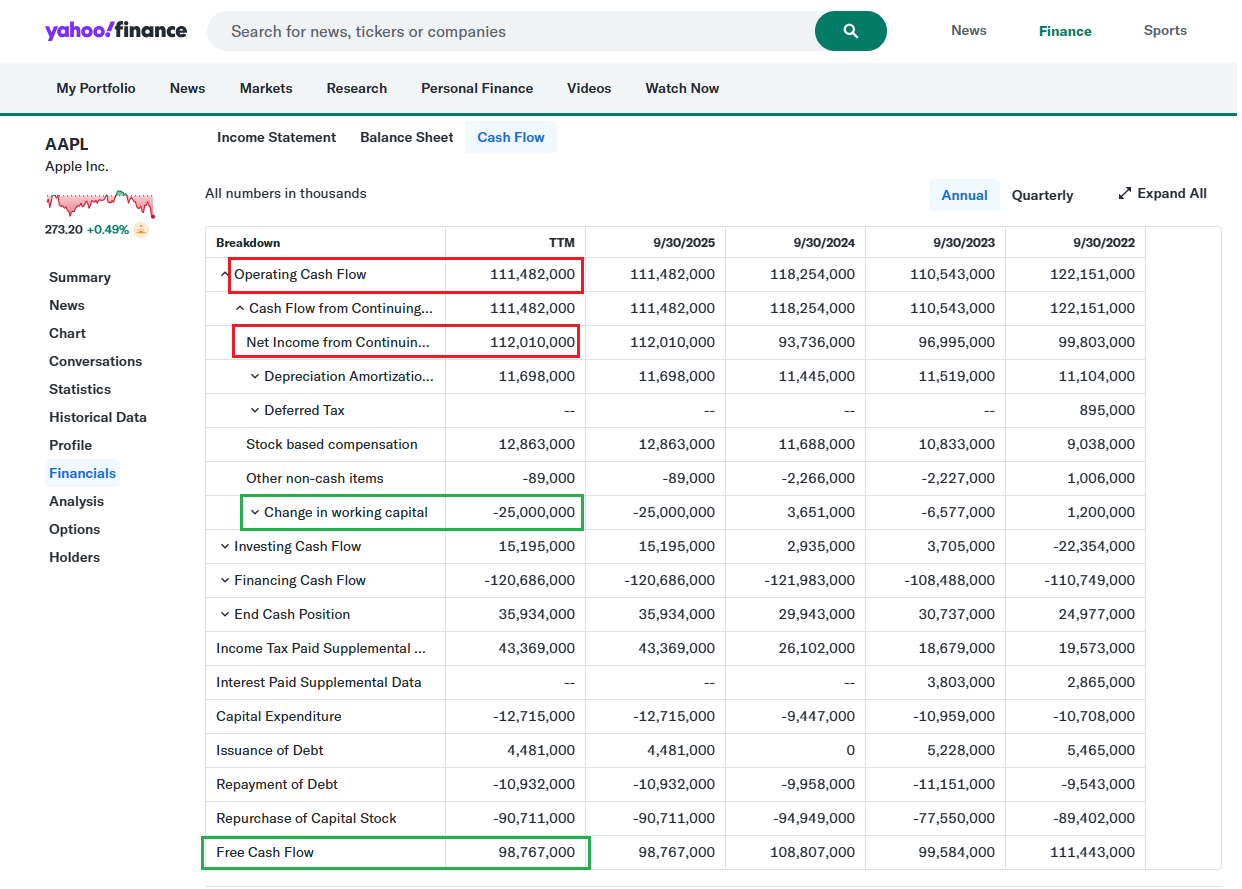Open the Markets navigation menu
Screen dimensions: 1242x889
tap(266, 88)
